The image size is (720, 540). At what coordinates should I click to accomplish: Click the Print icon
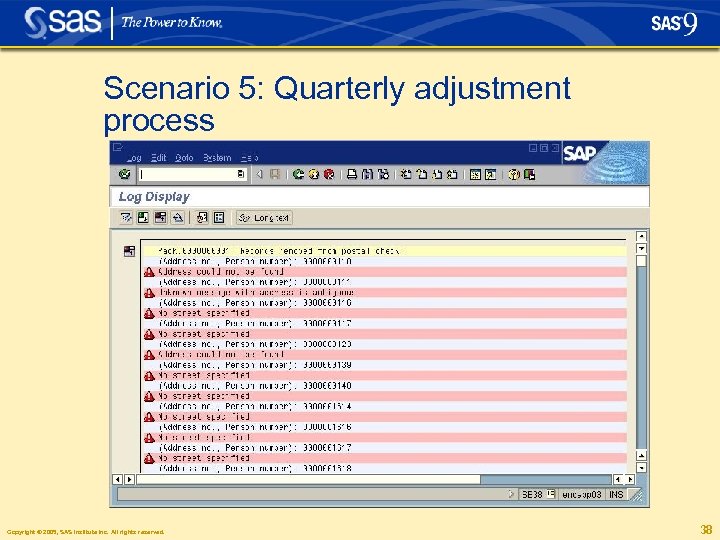click(352, 174)
